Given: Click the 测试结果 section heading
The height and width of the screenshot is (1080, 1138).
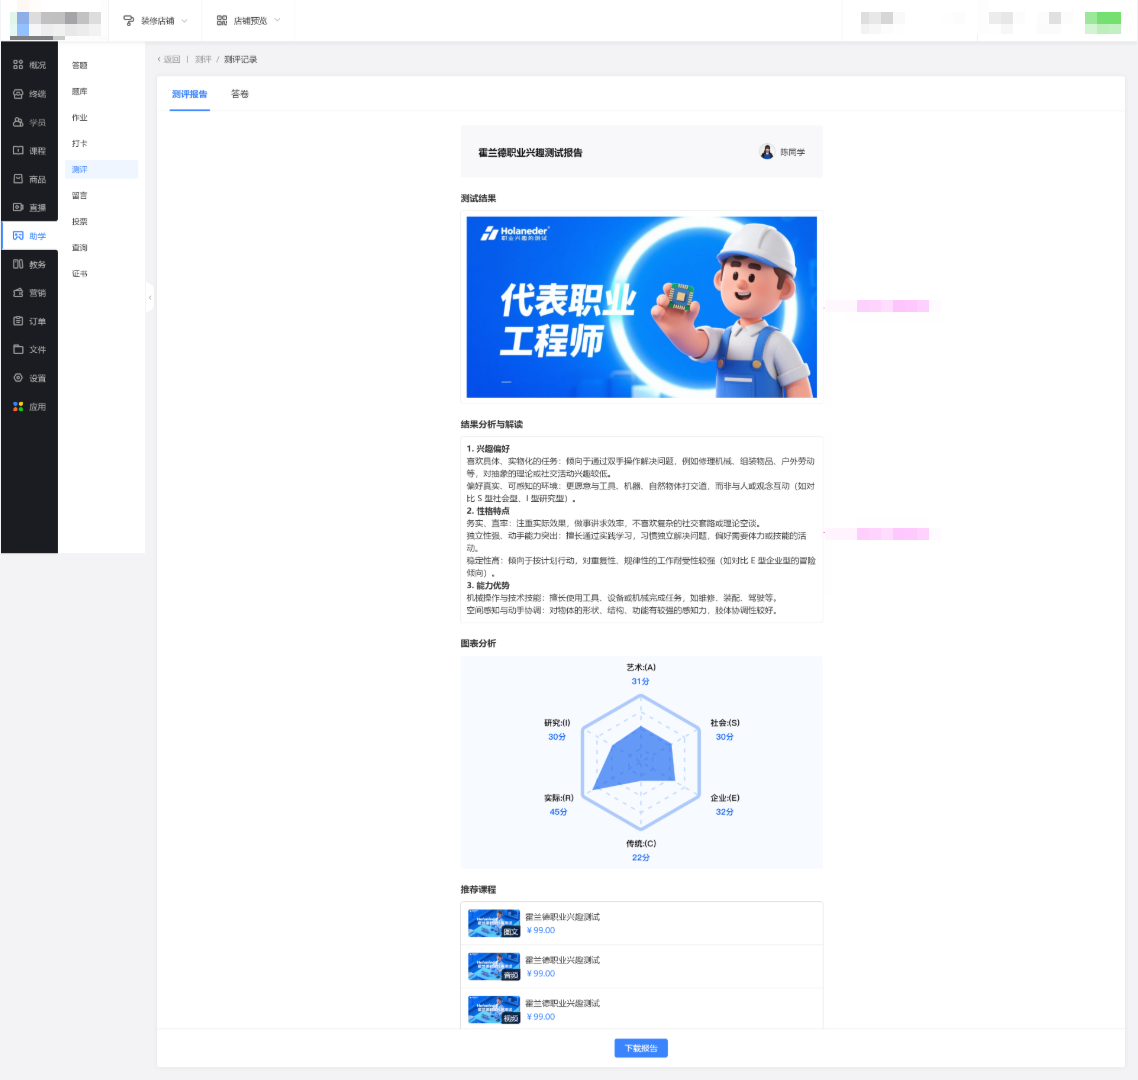Looking at the screenshot, I should [478, 198].
